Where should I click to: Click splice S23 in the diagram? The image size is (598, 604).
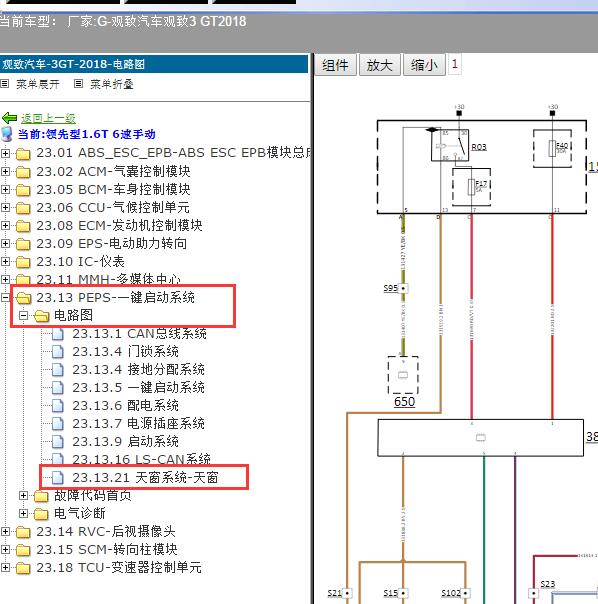coord(548,584)
